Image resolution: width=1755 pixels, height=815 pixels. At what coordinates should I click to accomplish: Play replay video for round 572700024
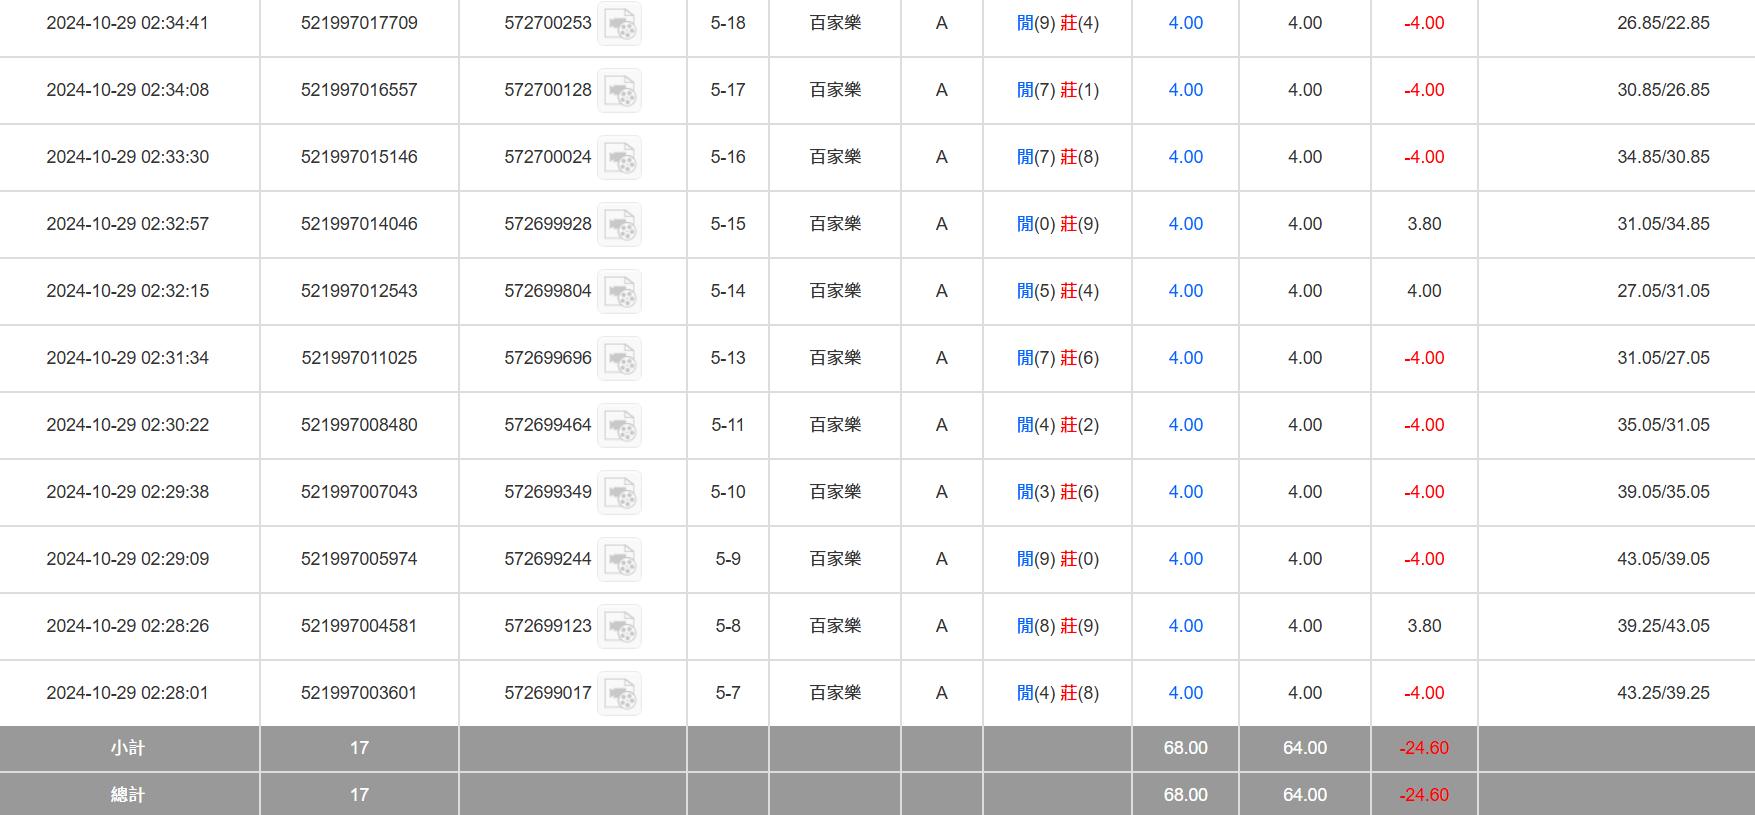620,158
